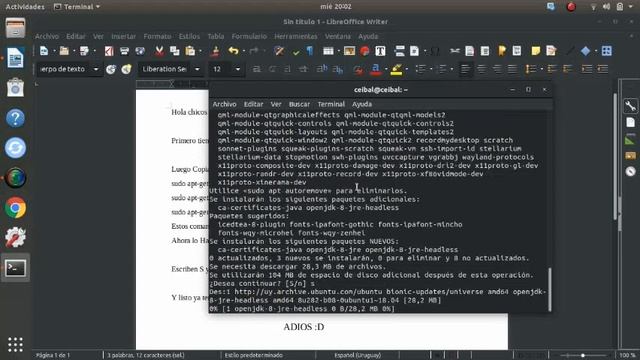The width and height of the screenshot is (640, 360).
Task: Click the Copy icon
Action: tap(175, 51)
